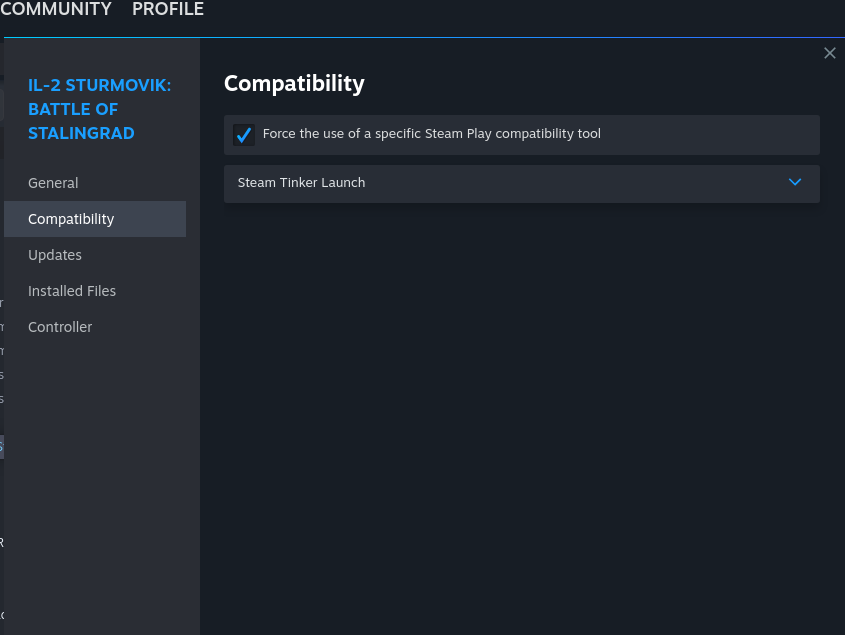Close the properties dialog with the X

tap(829, 52)
